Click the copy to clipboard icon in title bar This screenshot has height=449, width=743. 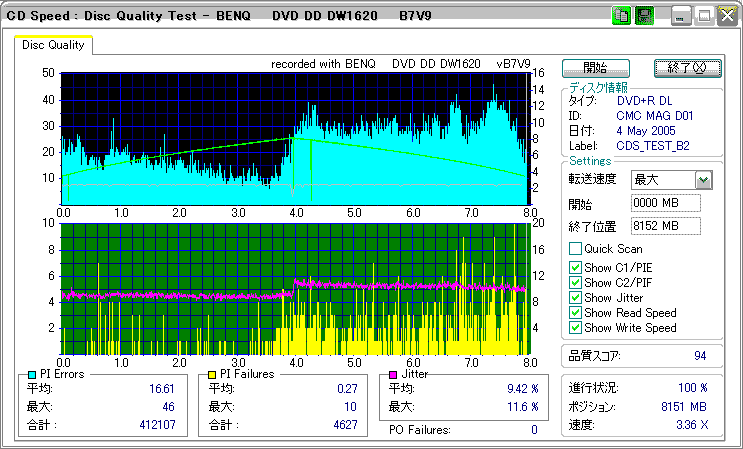click(x=622, y=16)
